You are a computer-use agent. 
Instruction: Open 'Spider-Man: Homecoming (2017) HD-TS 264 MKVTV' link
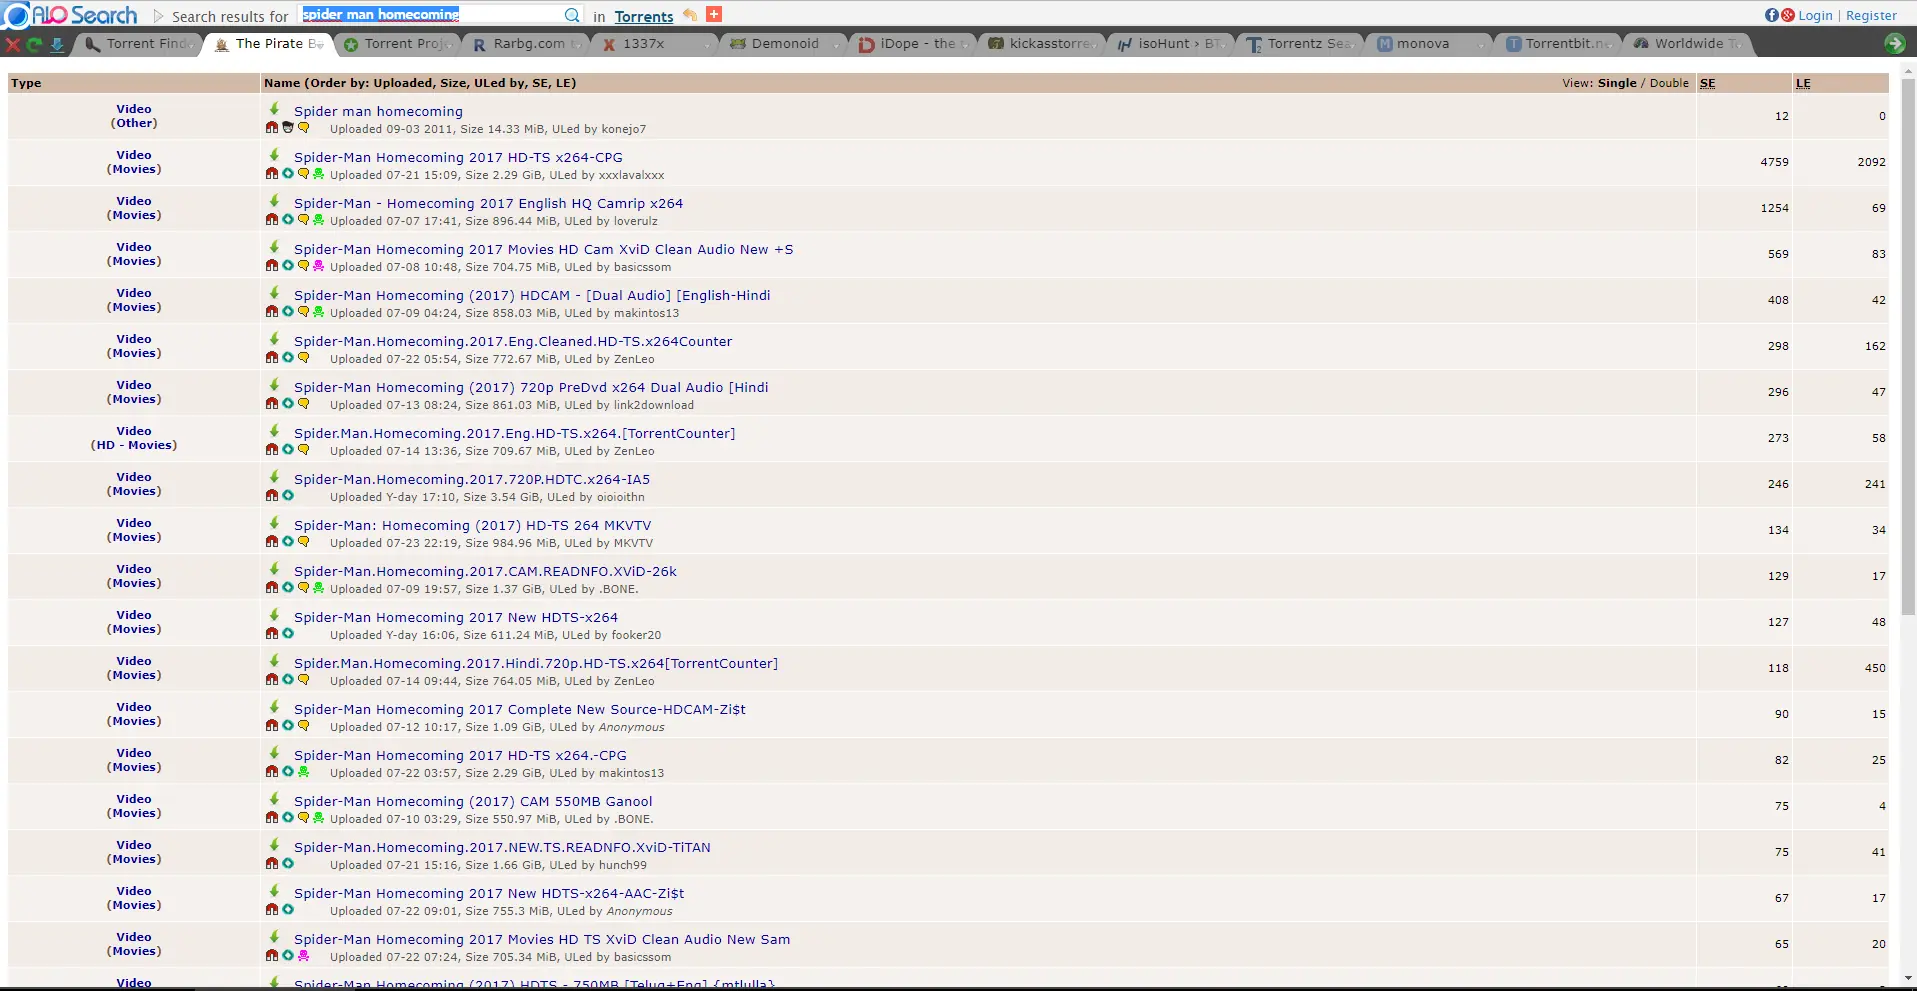pos(472,525)
